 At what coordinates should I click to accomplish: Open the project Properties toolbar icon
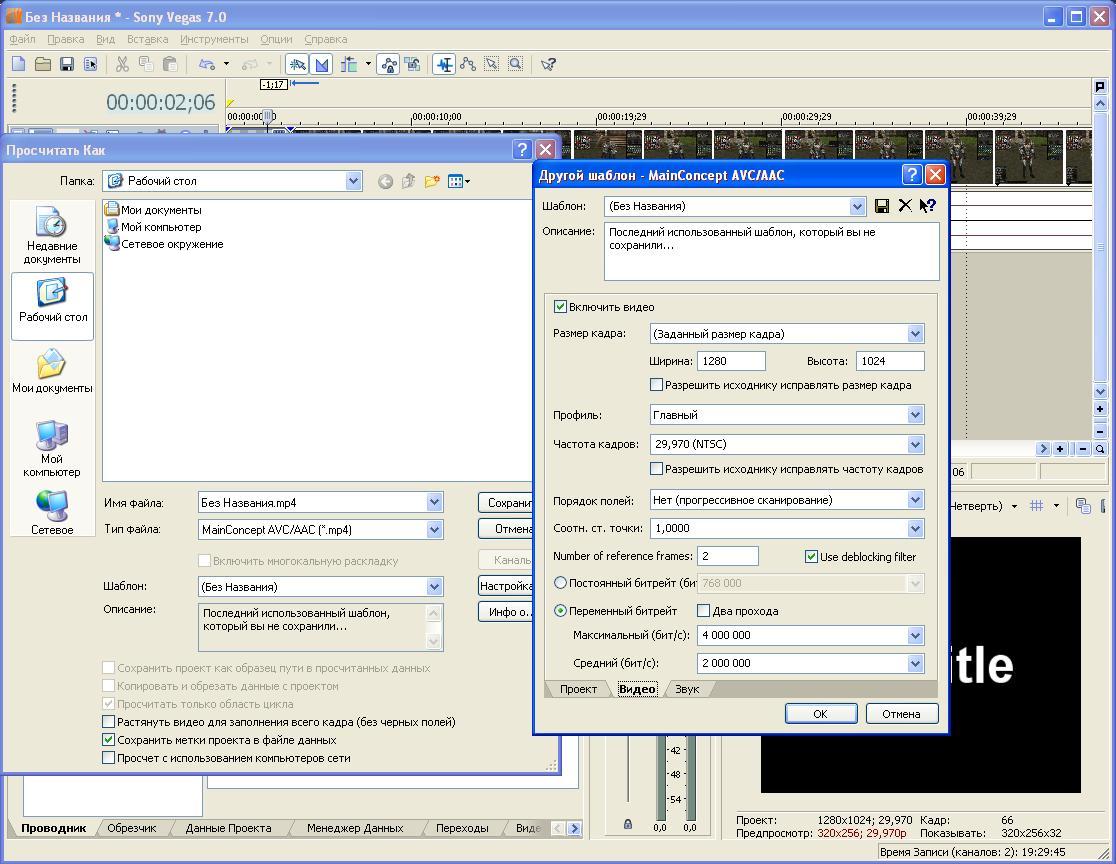tap(90, 64)
